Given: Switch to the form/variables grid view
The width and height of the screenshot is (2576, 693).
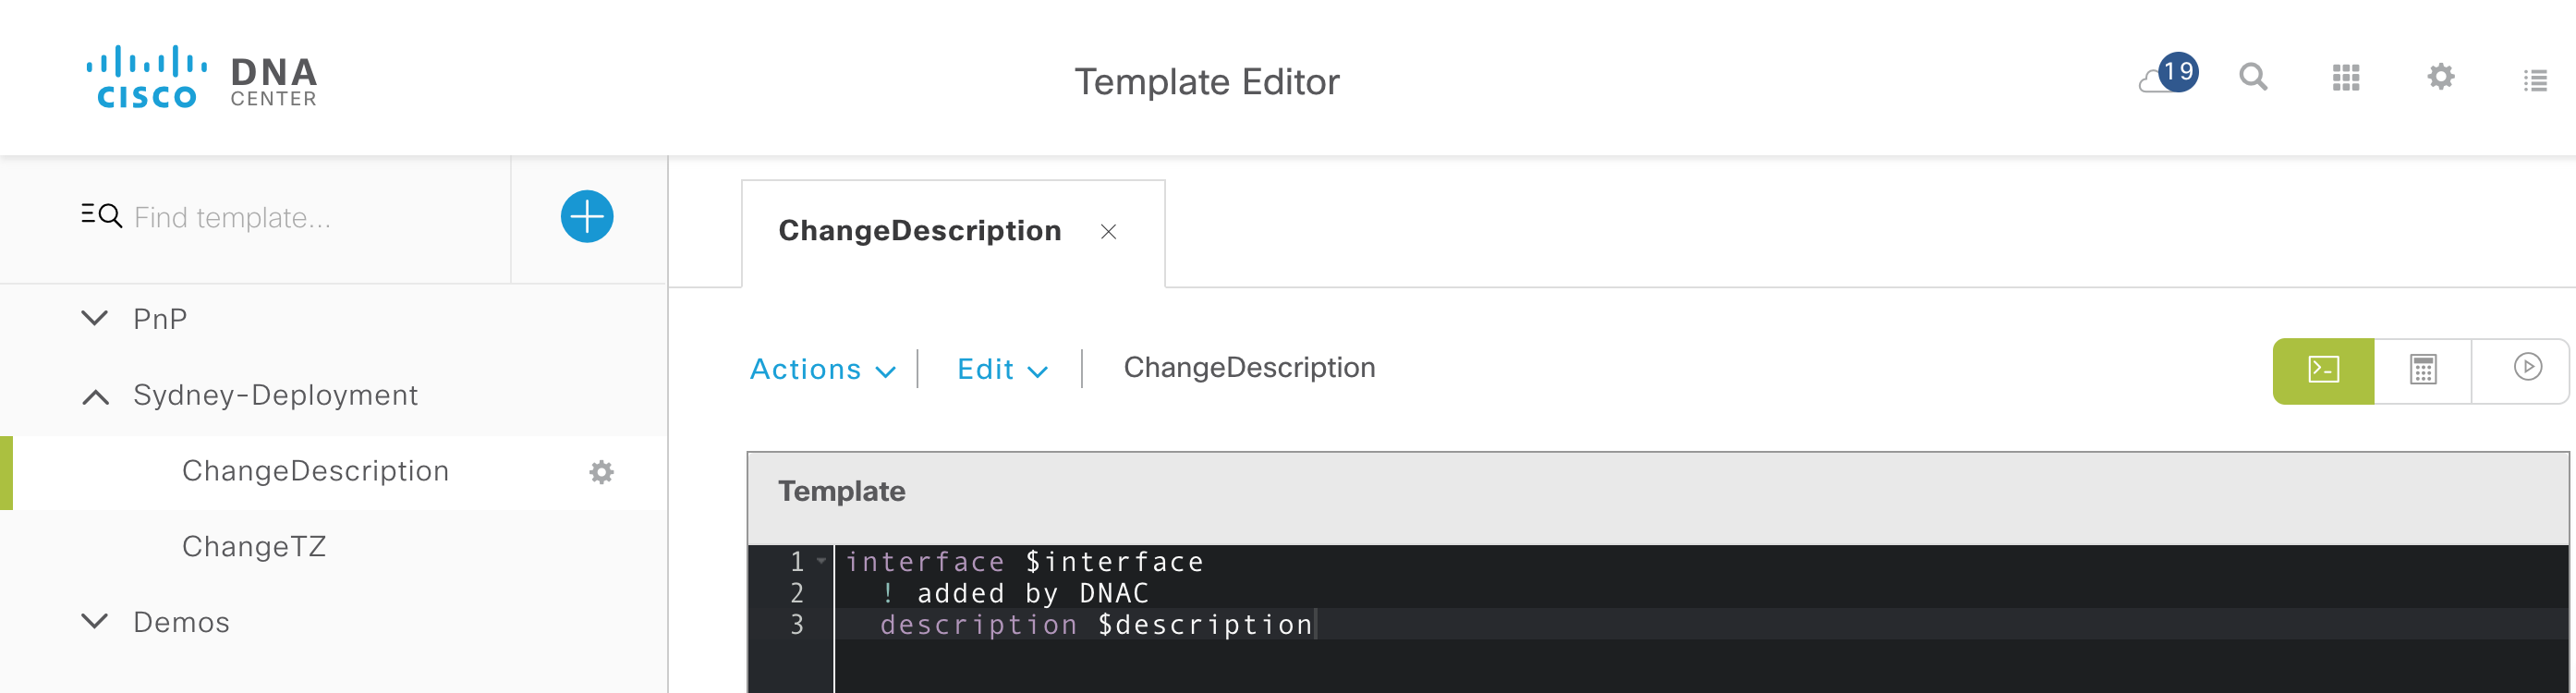Looking at the screenshot, I should pos(2423,370).
